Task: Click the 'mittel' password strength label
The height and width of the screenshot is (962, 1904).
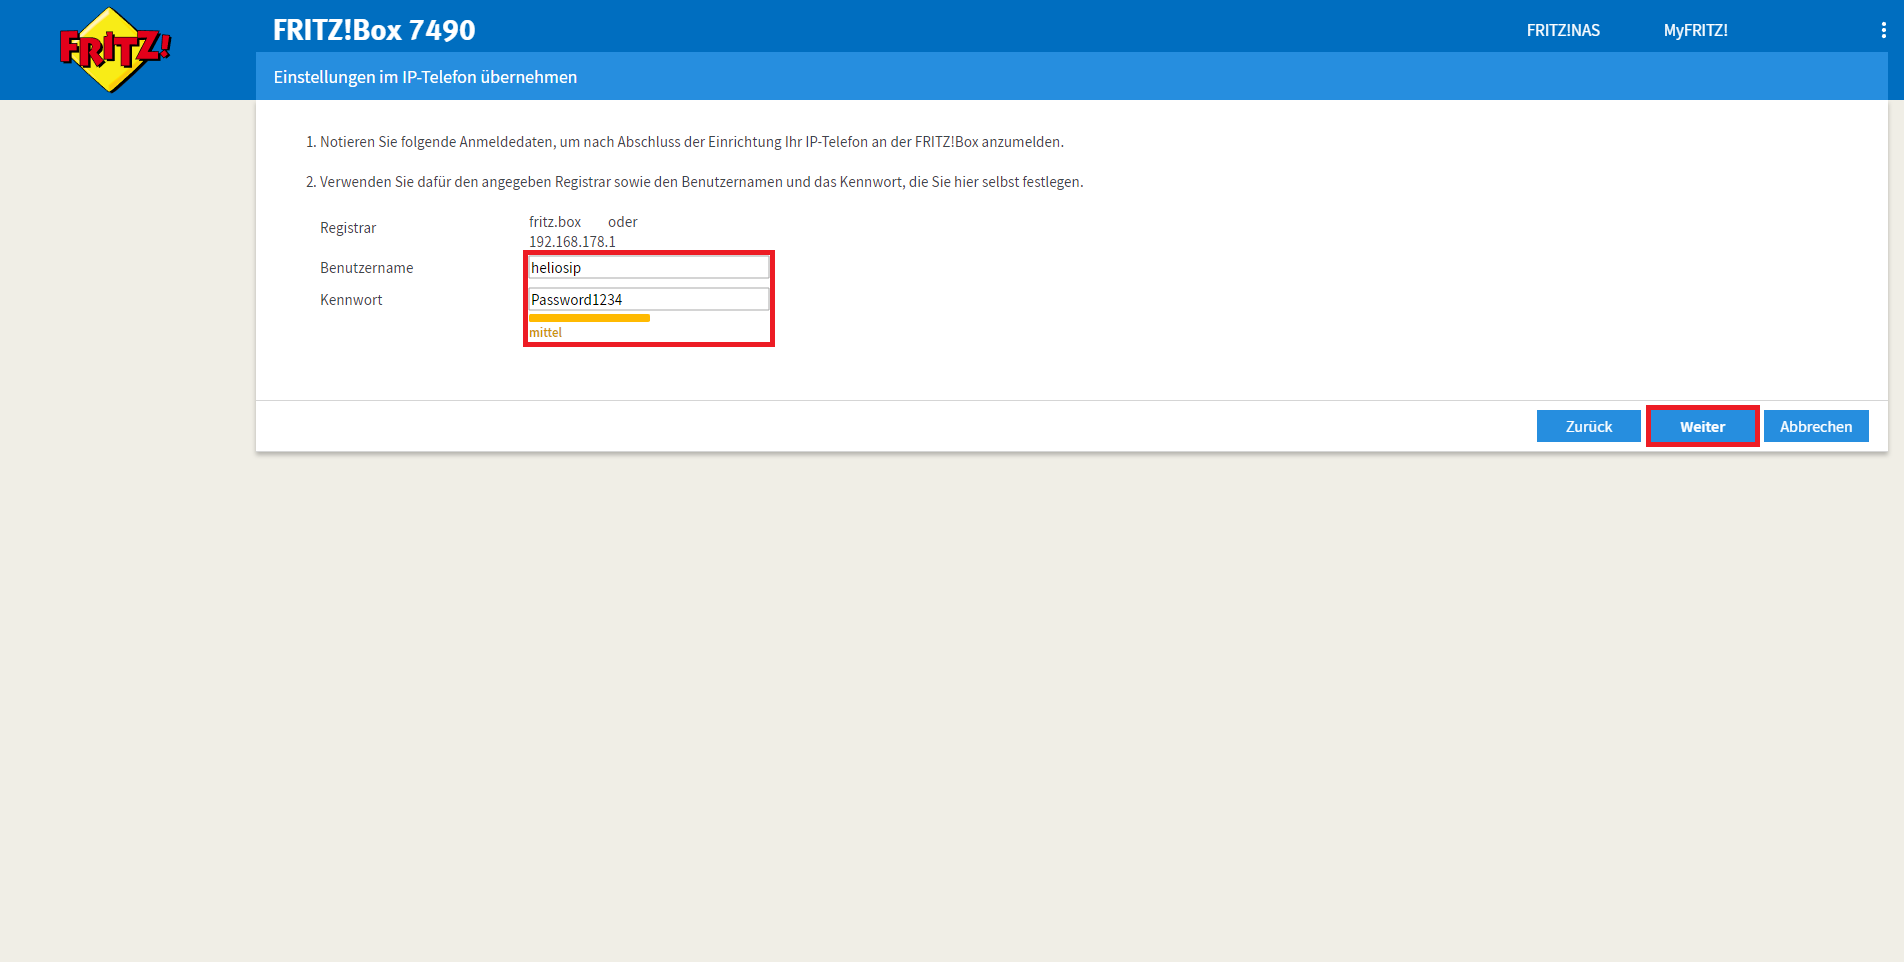Action: tap(546, 333)
